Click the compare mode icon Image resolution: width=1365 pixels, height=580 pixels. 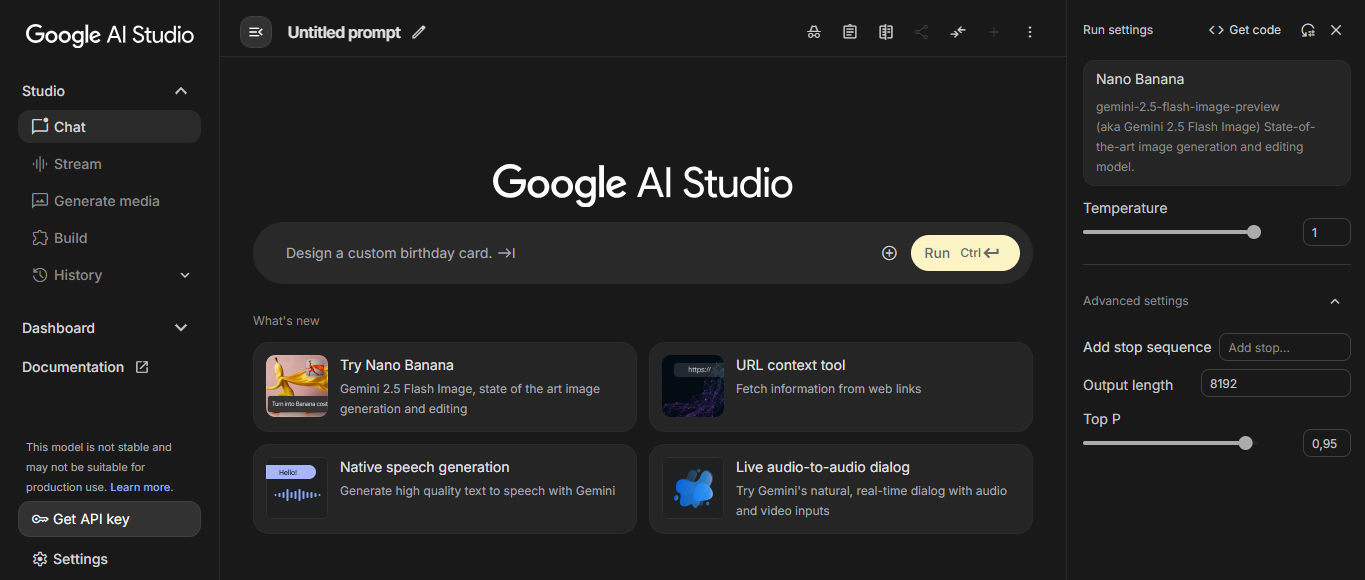click(885, 32)
